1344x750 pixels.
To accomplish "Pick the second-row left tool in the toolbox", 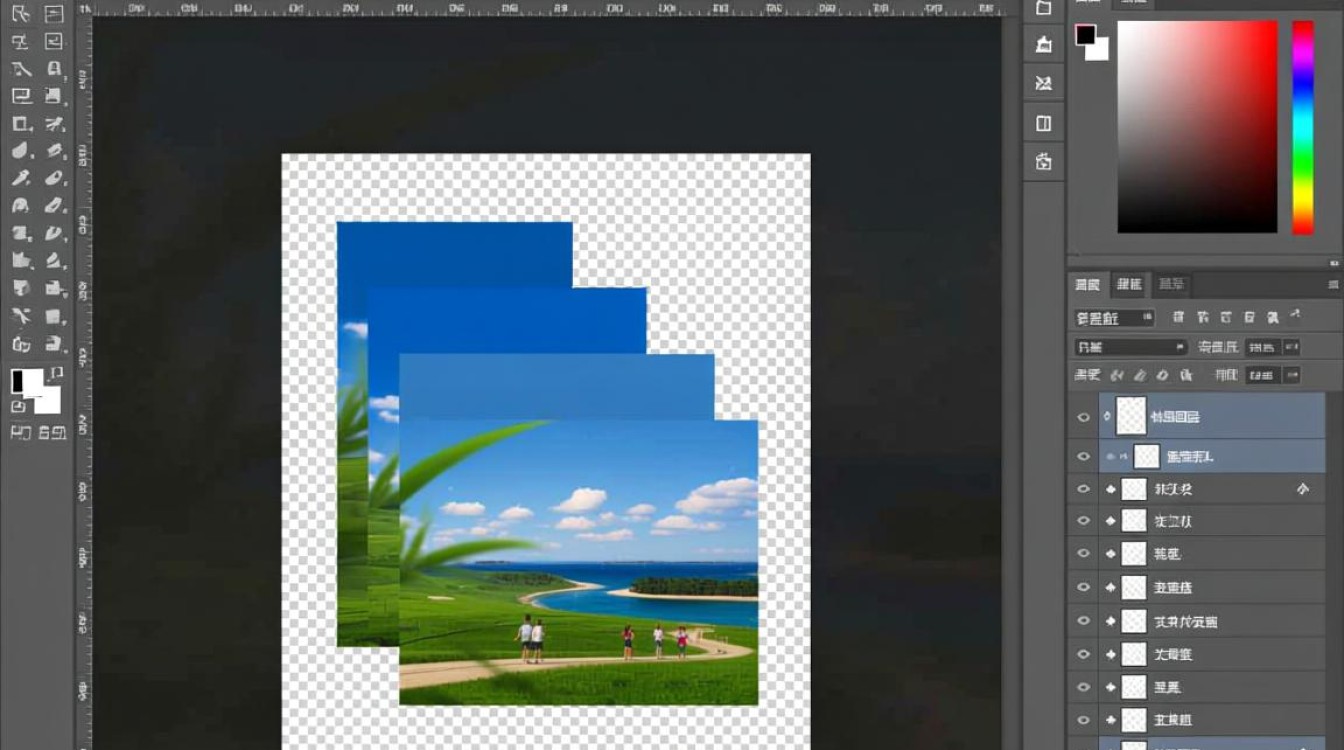I will (x=20, y=42).
